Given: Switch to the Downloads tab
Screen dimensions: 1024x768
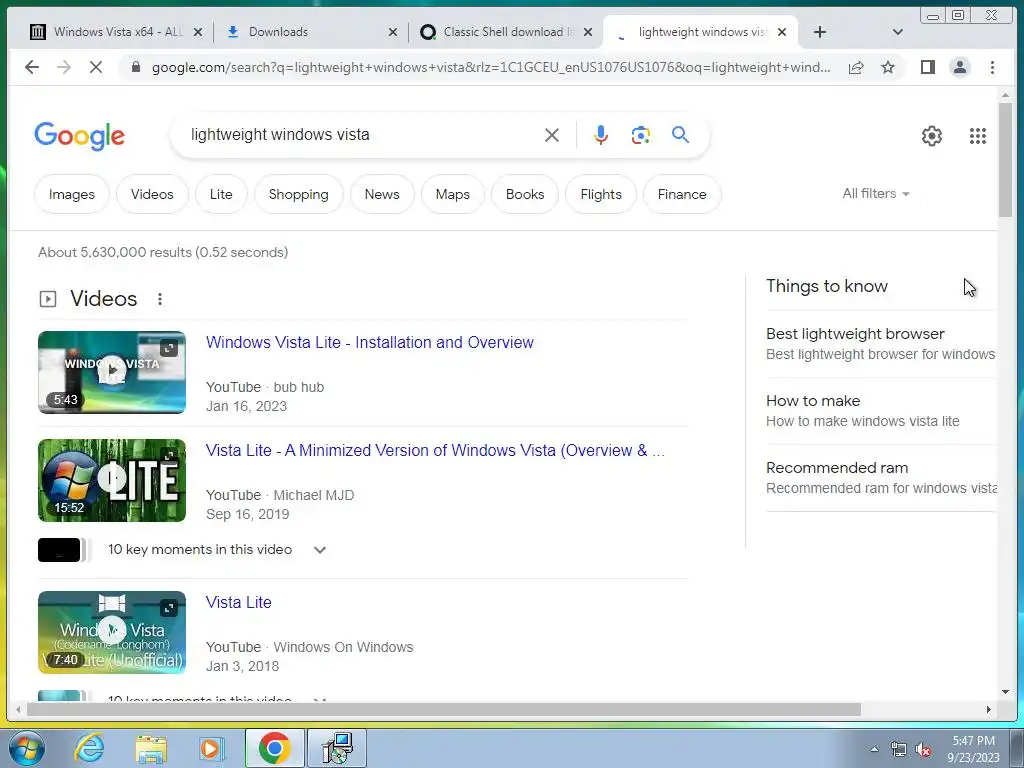Looking at the screenshot, I should (x=309, y=32).
